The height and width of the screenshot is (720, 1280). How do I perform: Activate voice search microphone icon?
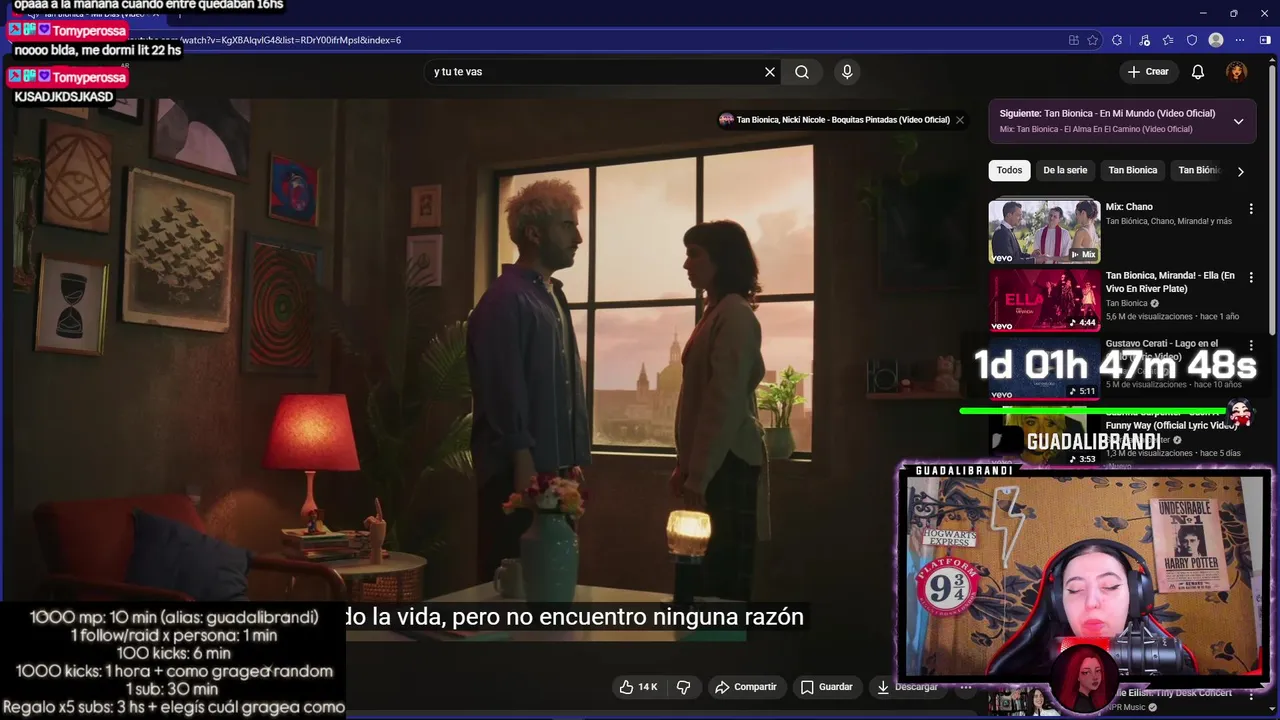point(847,72)
